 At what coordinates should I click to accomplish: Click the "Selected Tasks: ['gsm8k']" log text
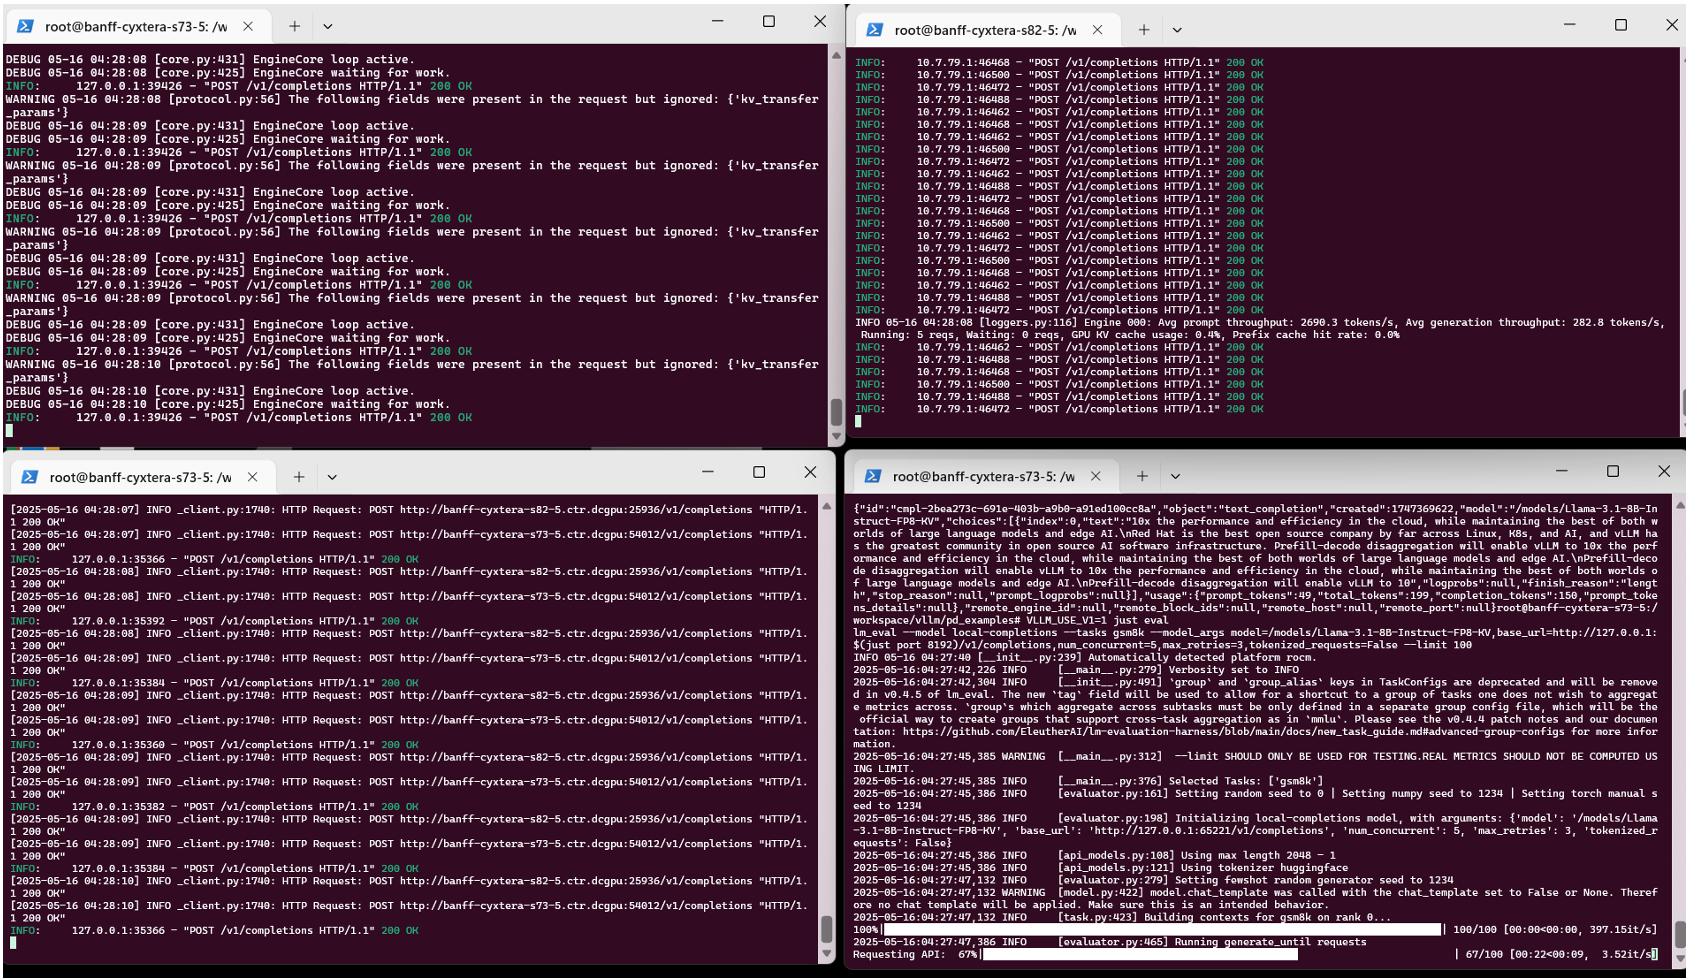[x=1196, y=781]
